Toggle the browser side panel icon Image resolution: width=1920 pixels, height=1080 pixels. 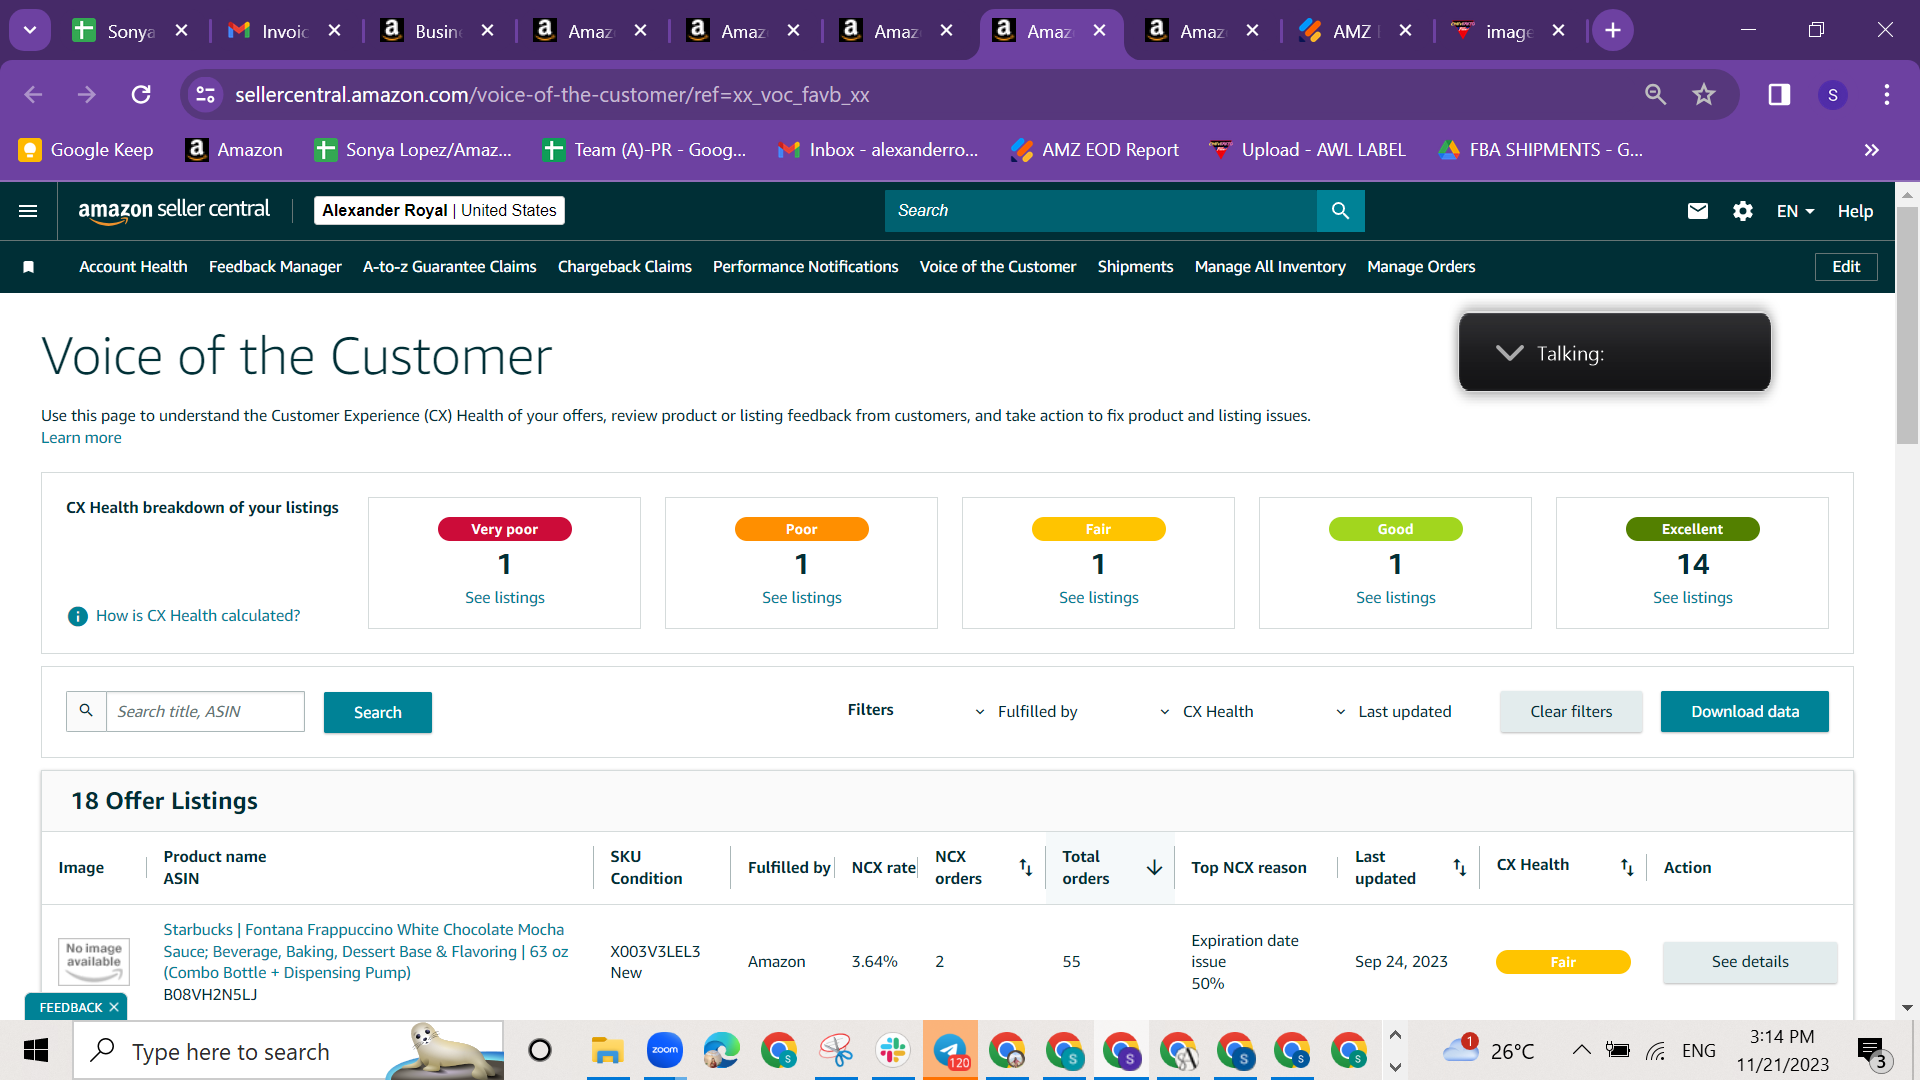point(1779,95)
